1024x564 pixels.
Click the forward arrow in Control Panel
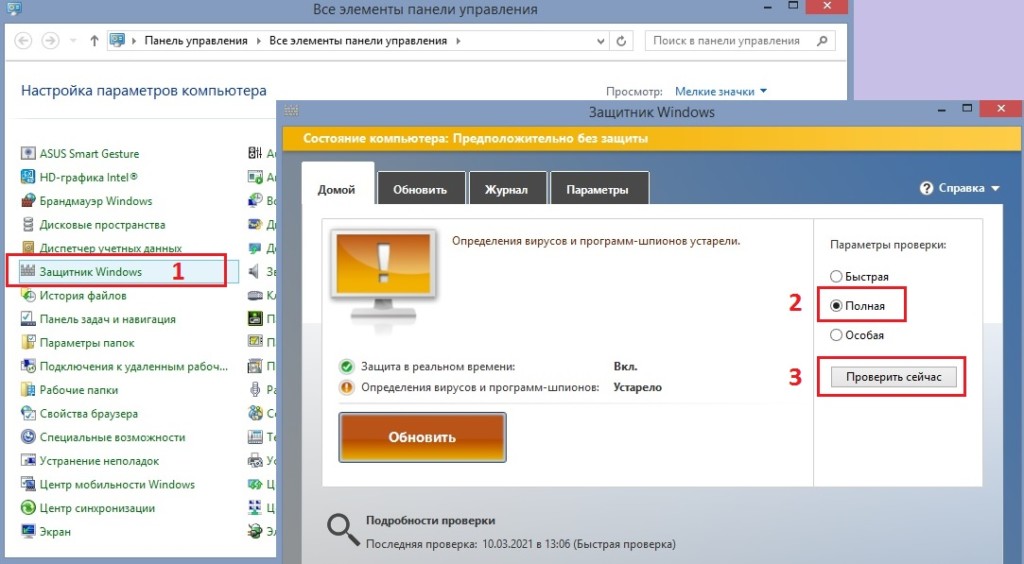pos(50,40)
